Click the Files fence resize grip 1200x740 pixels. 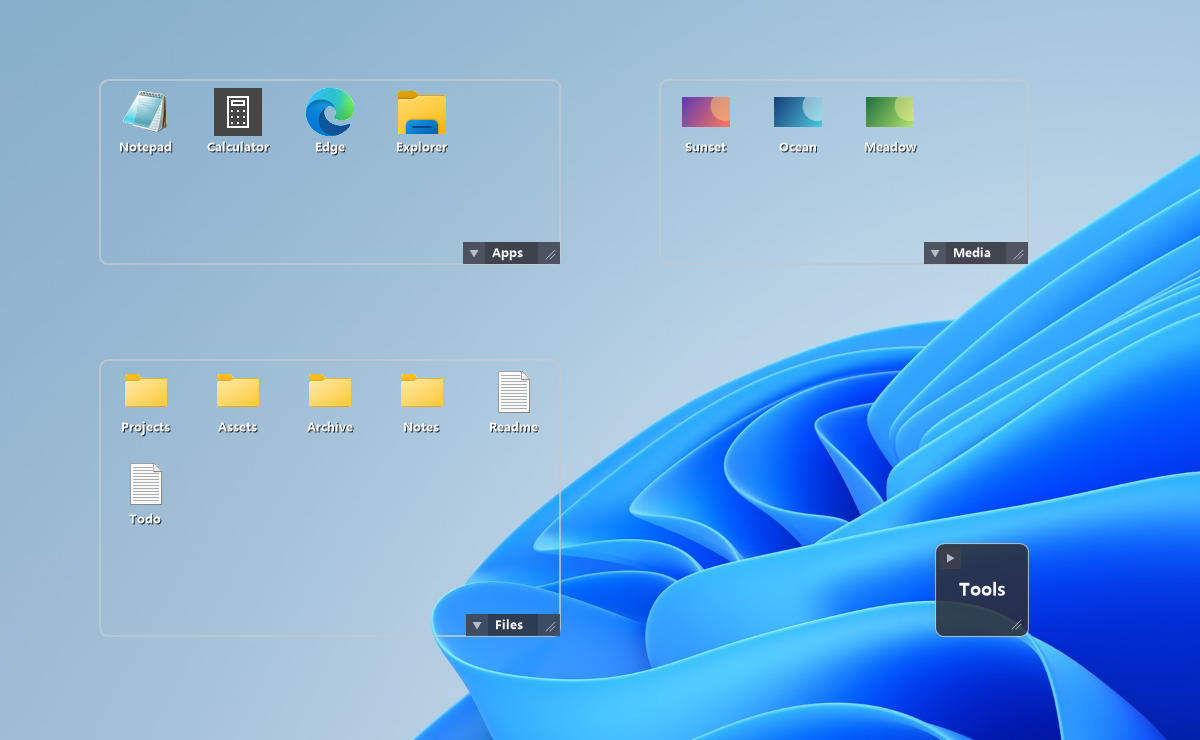click(549, 626)
